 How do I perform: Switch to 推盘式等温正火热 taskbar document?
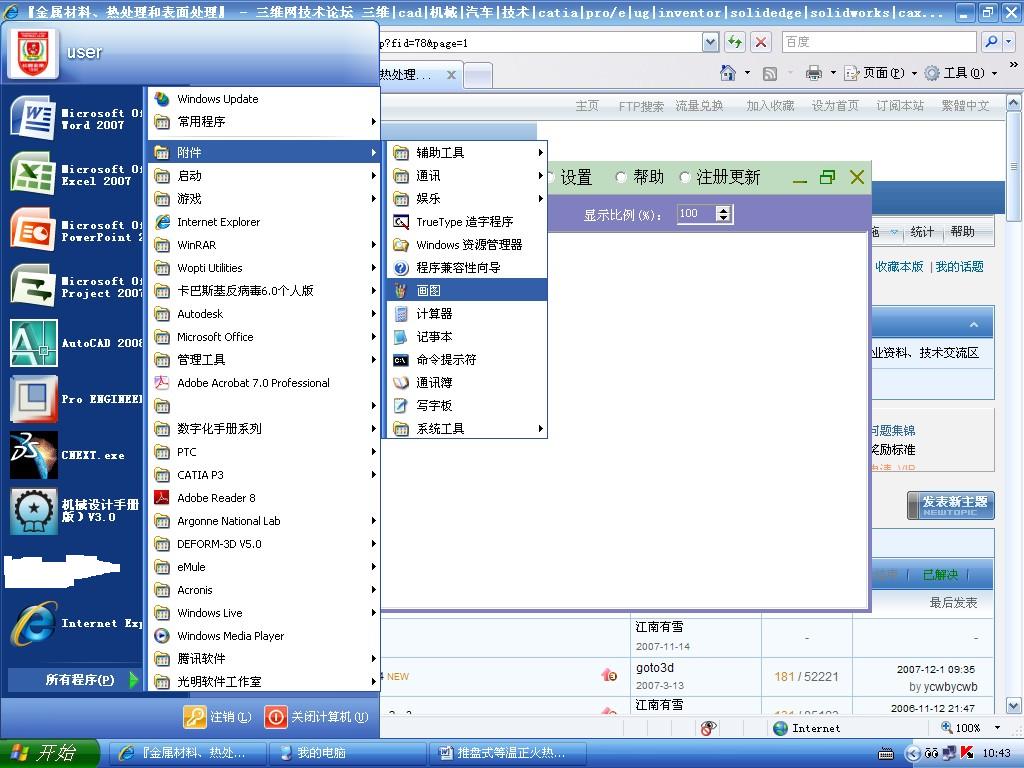pyautogui.click(x=507, y=753)
